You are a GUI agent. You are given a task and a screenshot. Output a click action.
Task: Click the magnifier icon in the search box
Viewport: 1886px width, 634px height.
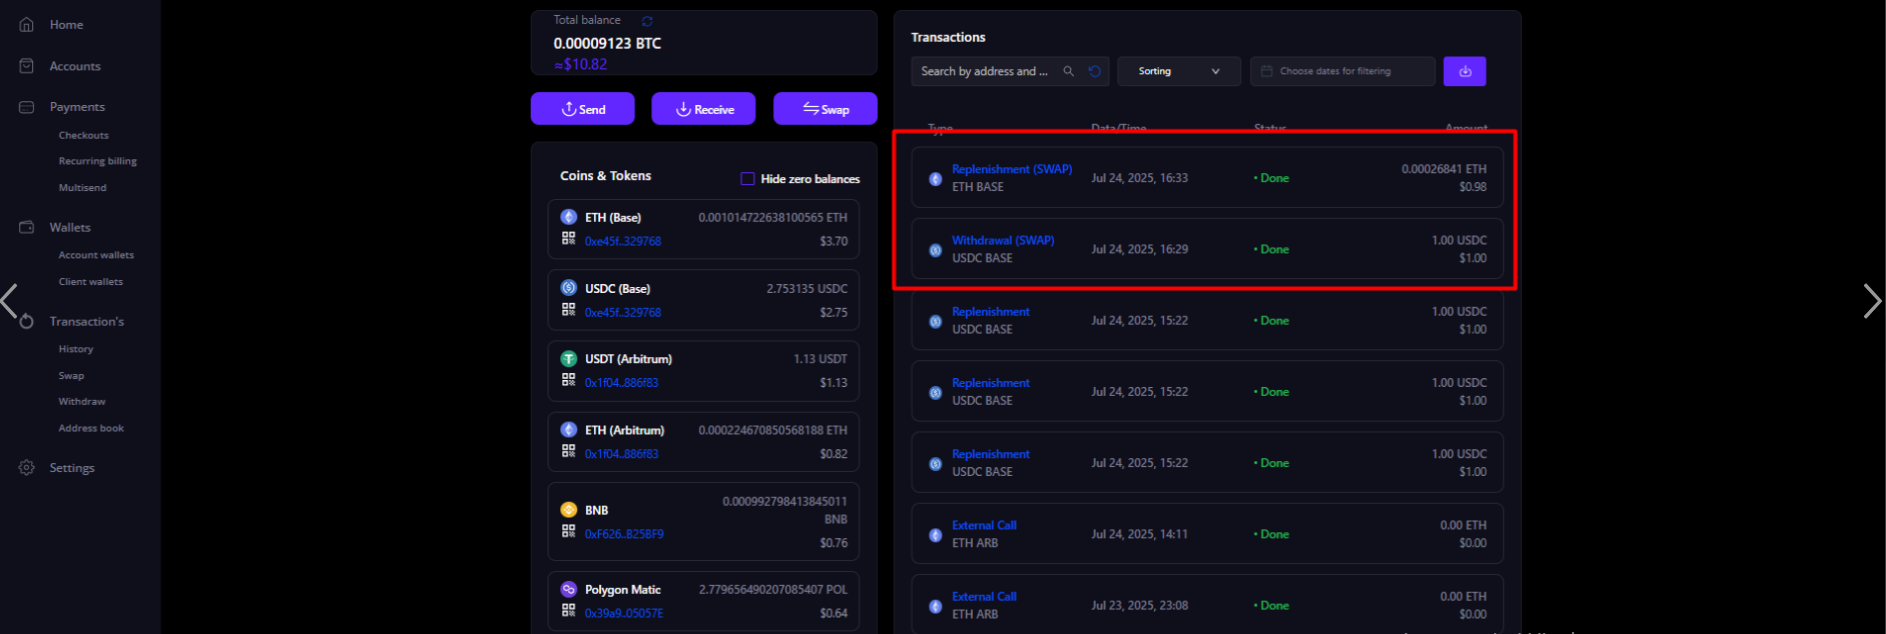click(x=1068, y=71)
